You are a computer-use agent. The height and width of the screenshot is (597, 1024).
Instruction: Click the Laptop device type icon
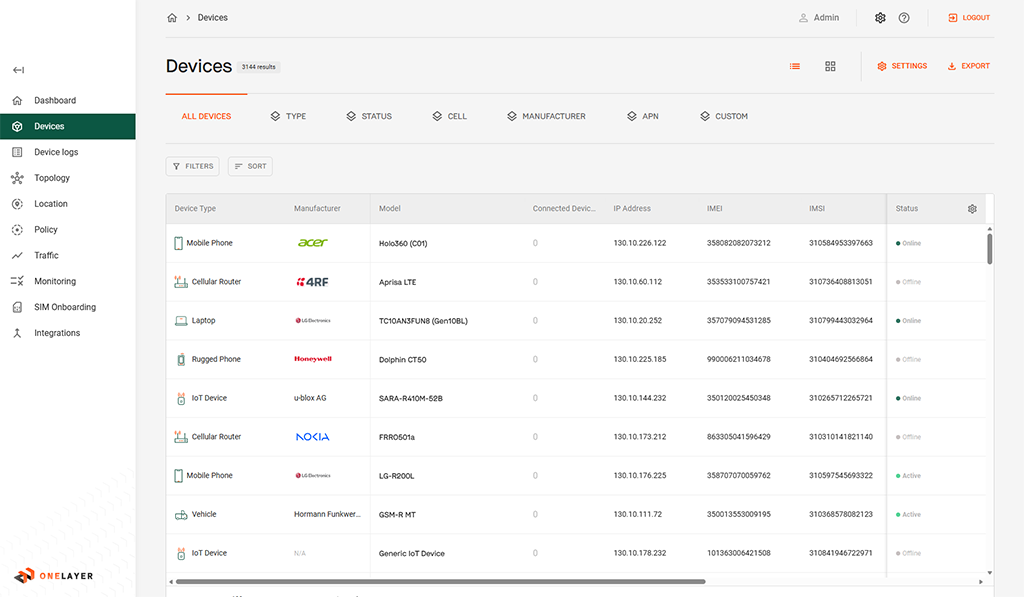coord(181,321)
